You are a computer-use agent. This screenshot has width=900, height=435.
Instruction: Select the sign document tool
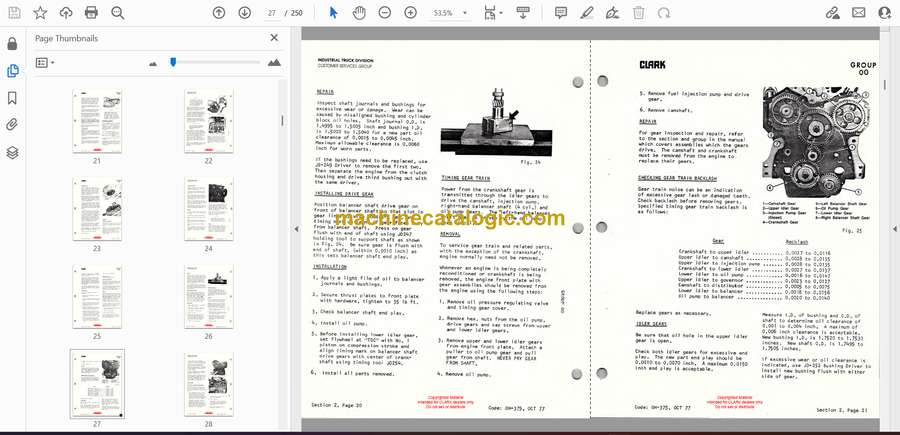click(x=612, y=13)
